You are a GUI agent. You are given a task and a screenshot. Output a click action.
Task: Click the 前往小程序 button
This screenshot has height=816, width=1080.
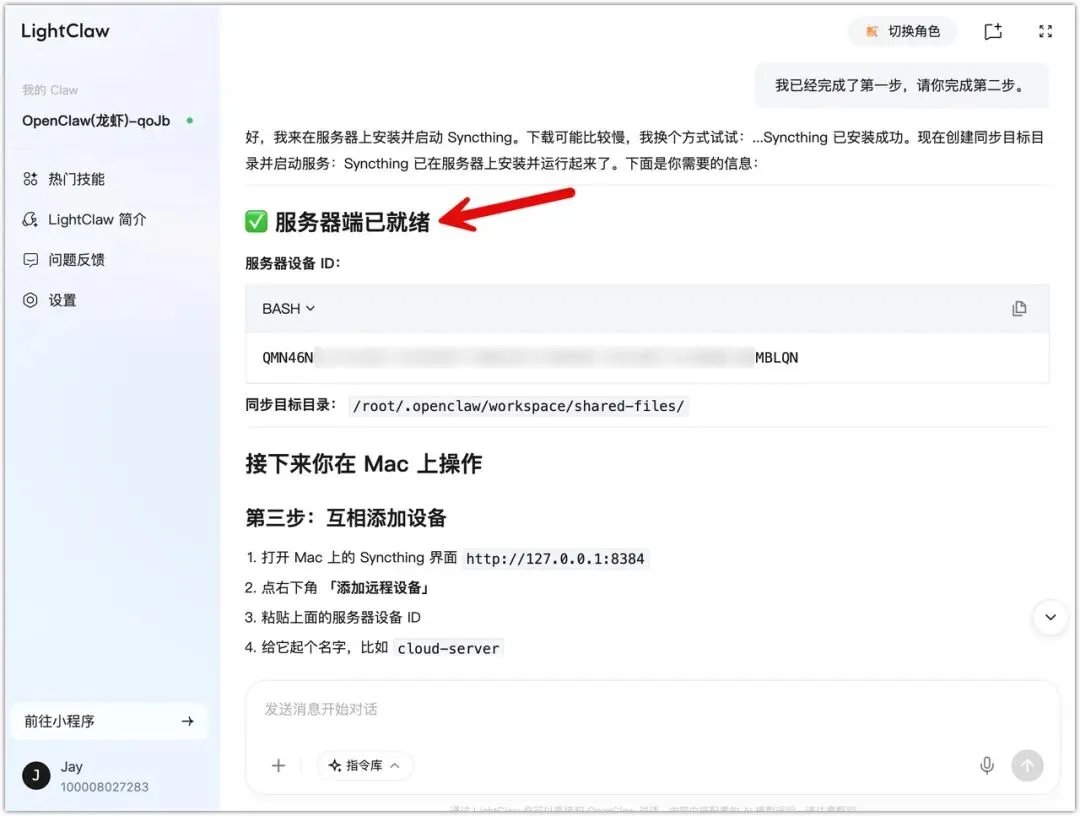[x=109, y=721]
